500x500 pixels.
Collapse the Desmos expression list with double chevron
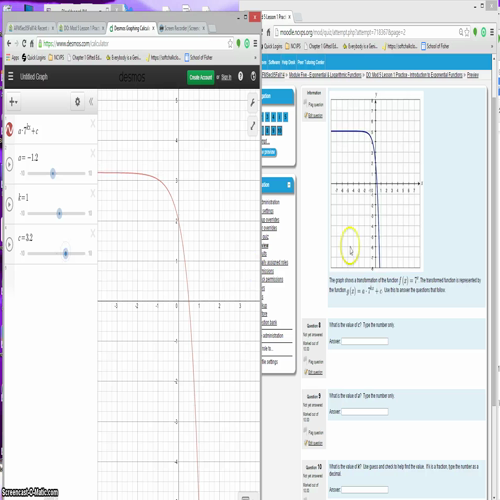91,102
